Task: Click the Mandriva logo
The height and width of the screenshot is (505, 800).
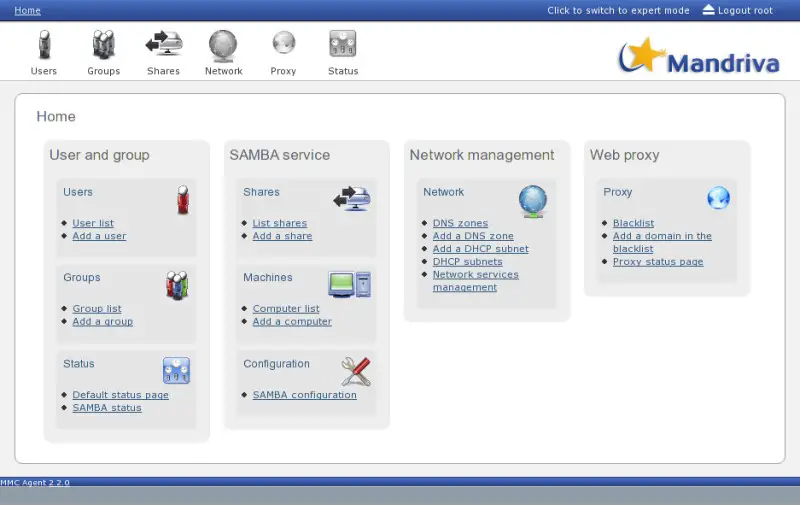Action: [x=699, y=56]
